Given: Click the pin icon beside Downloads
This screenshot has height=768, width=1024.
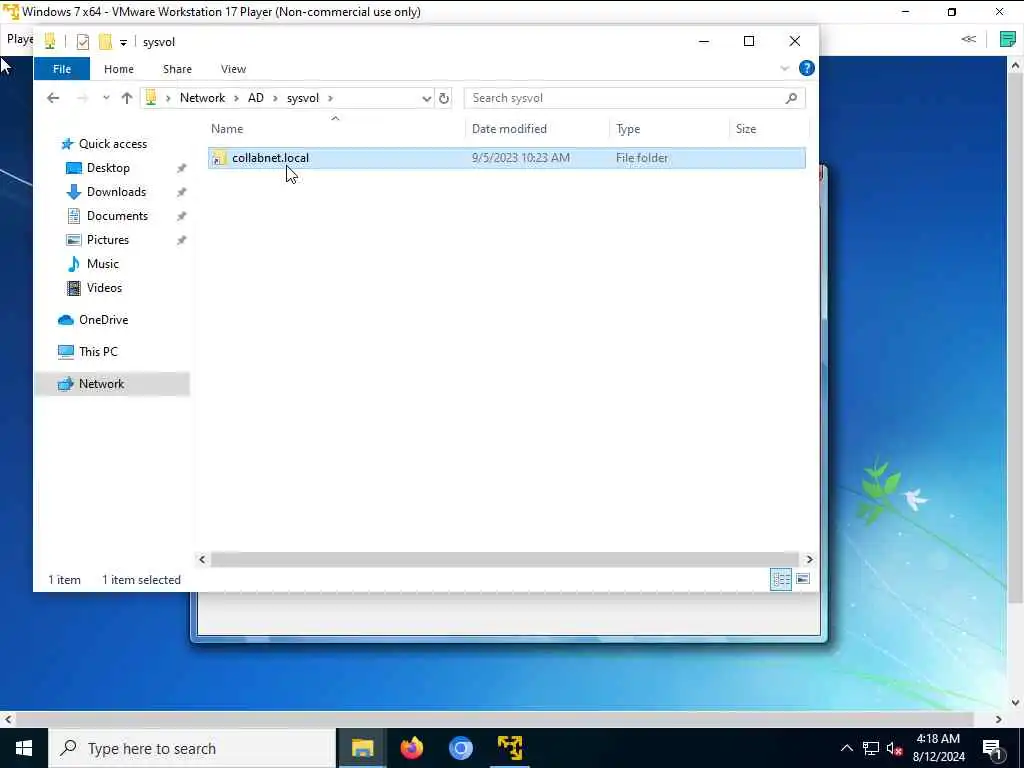Looking at the screenshot, I should tap(182, 192).
